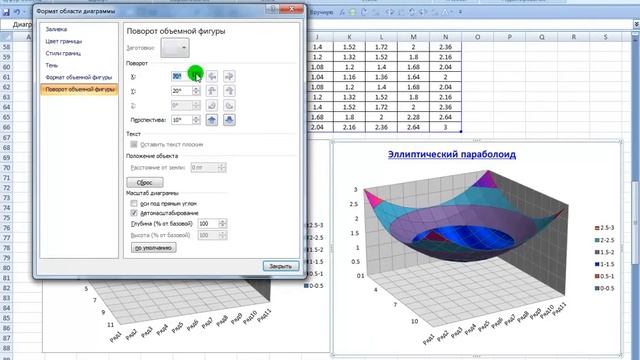
Task: Open 'Заготовки' presets dropdown
Action: pyautogui.click(x=175, y=48)
